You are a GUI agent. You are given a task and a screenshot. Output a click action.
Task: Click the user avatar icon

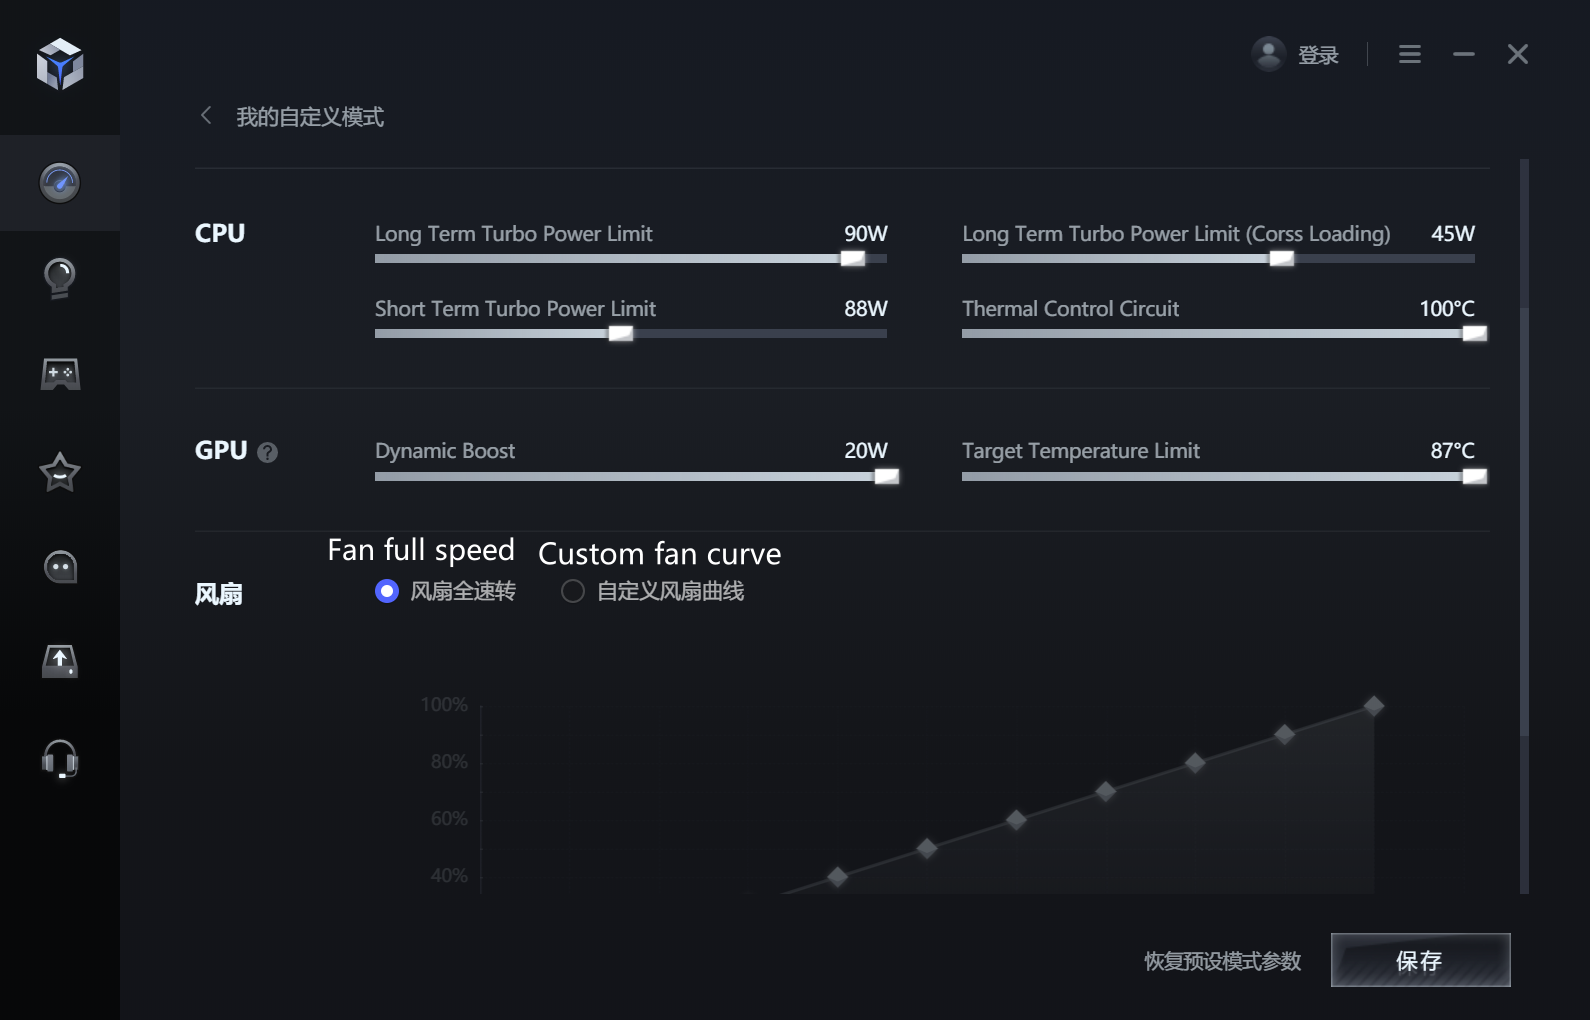1268,54
